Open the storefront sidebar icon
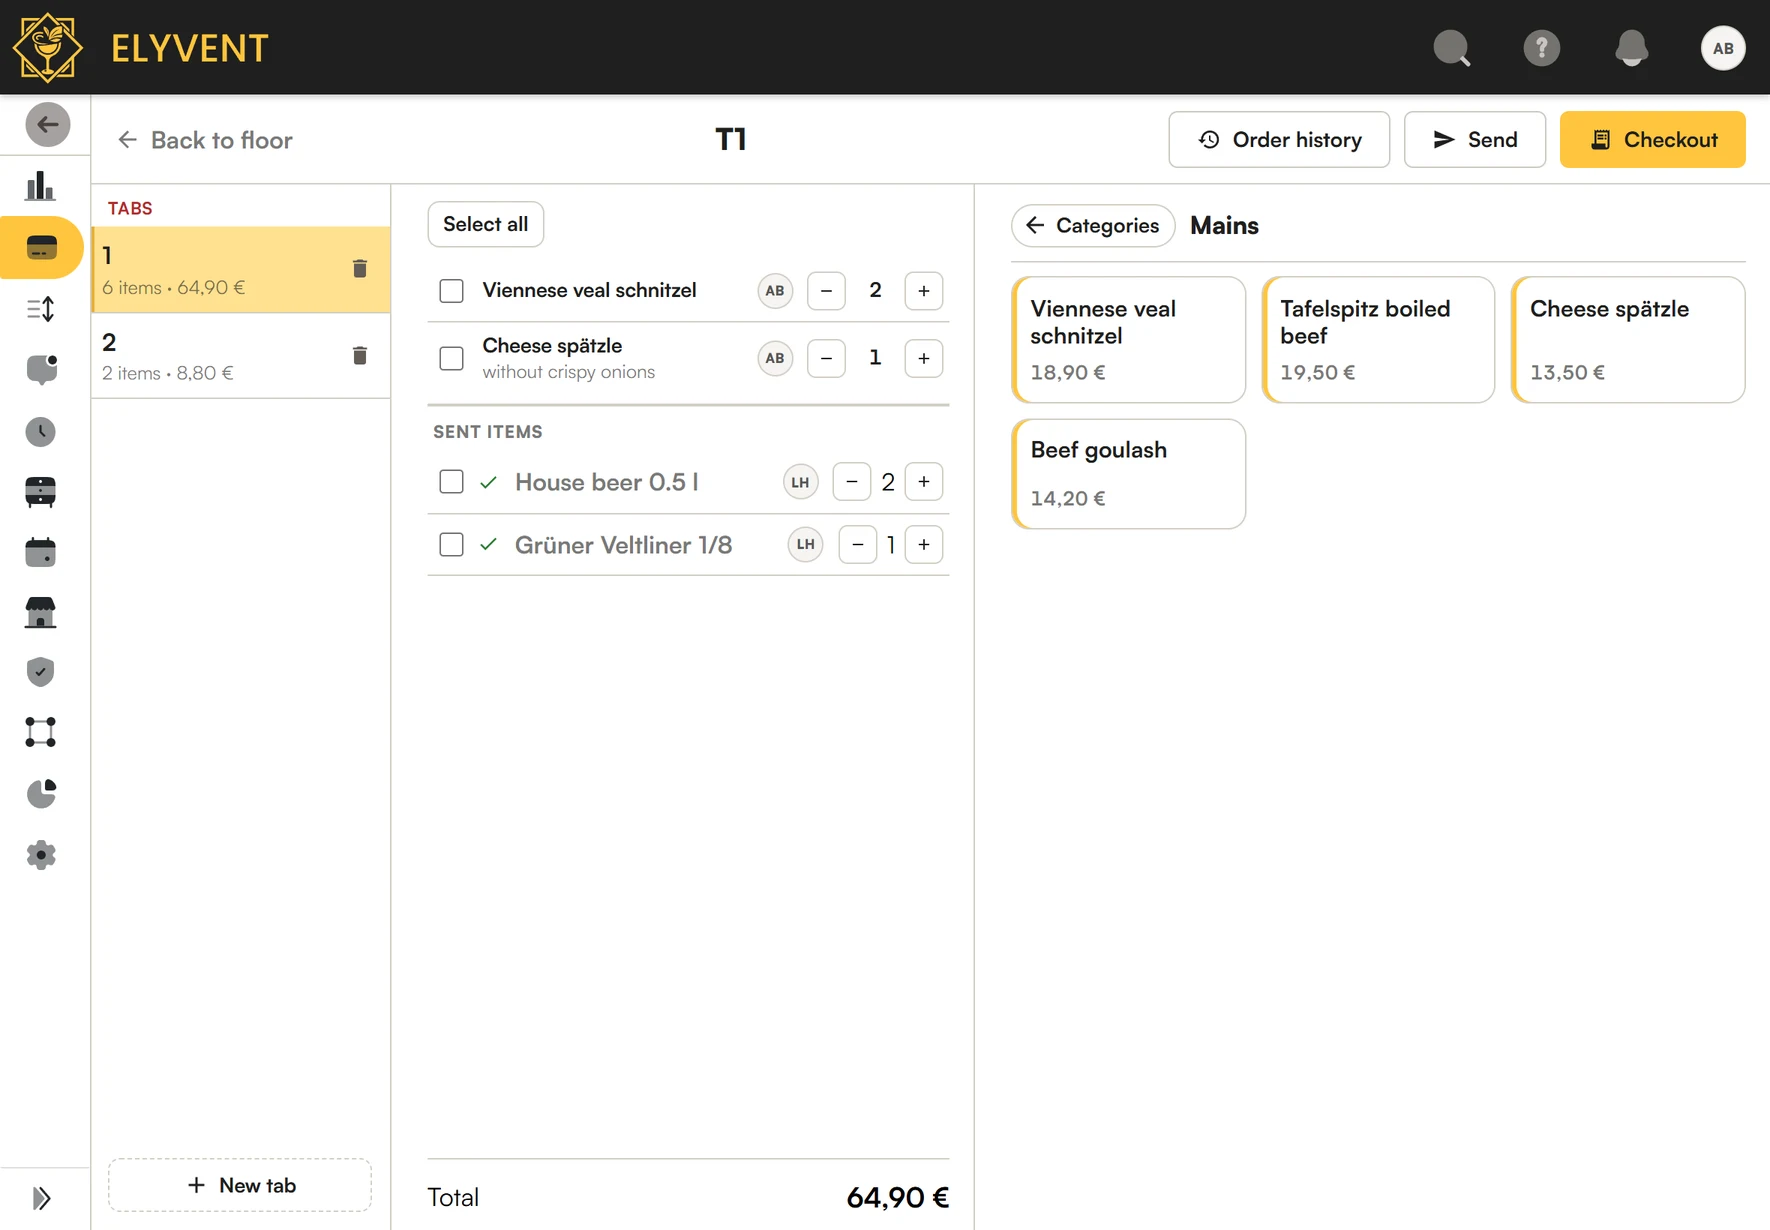The height and width of the screenshot is (1230, 1770). pyautogui.click(x=40, y=612)
